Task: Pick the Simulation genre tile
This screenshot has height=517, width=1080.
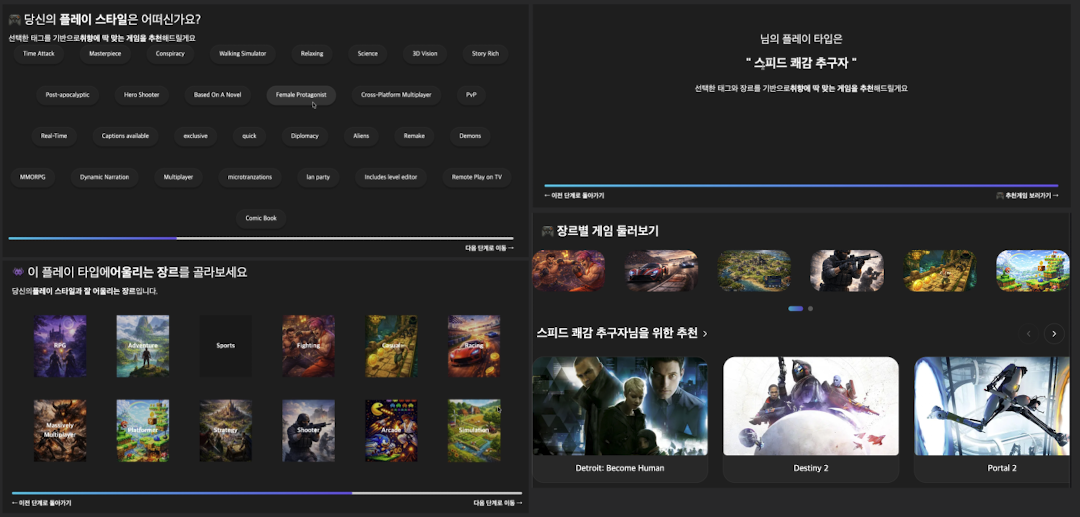Action: pos(474,430)
